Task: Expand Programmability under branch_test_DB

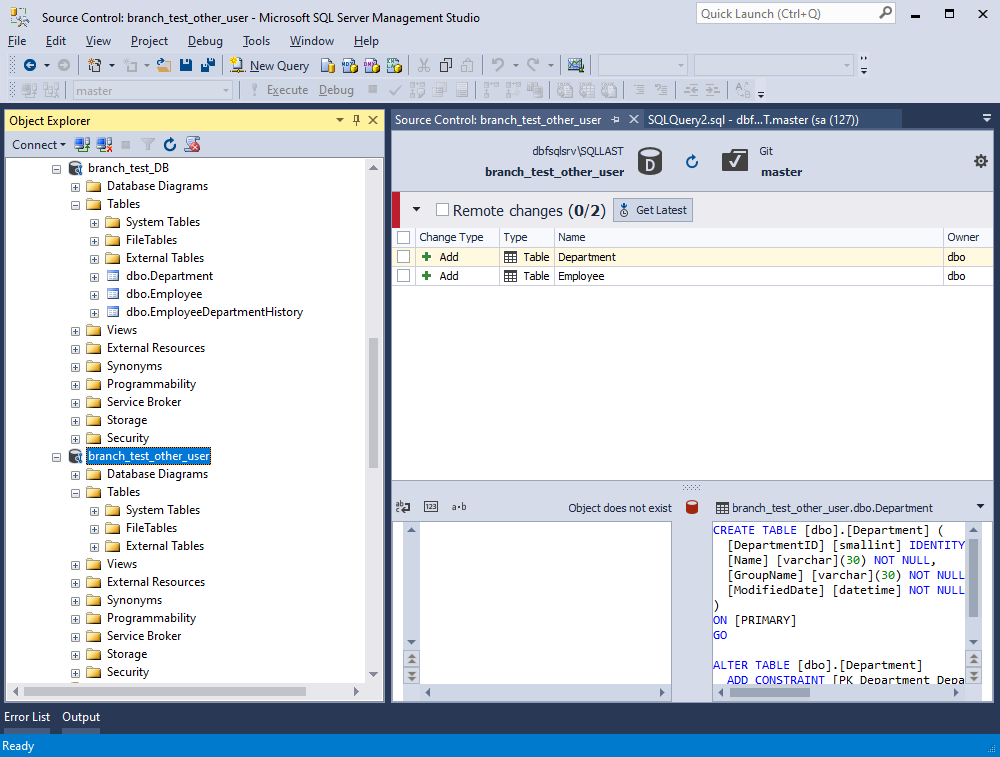Action: point(75,385)
